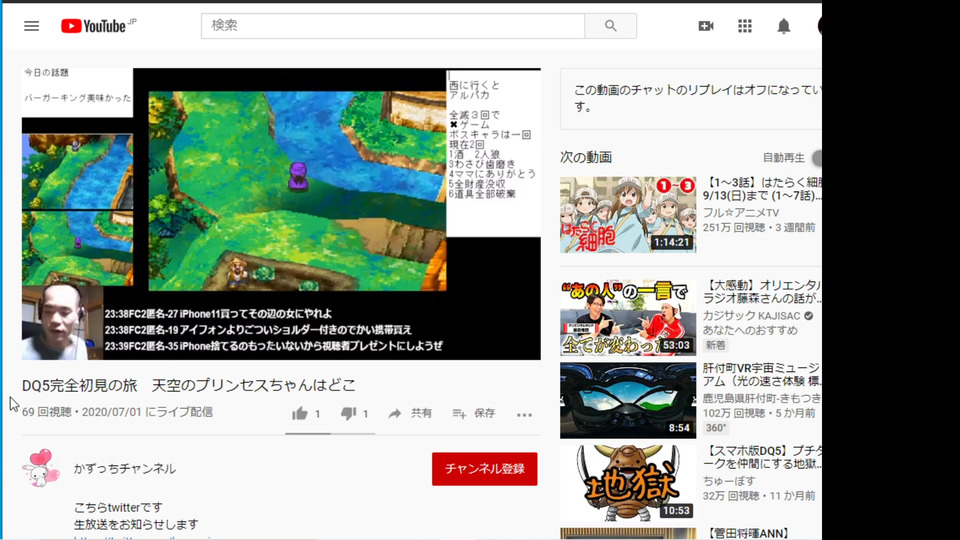Screen dimensions: 960x540
Task: Open 【菅田将暉ANN】 video title
Action: 748,533
